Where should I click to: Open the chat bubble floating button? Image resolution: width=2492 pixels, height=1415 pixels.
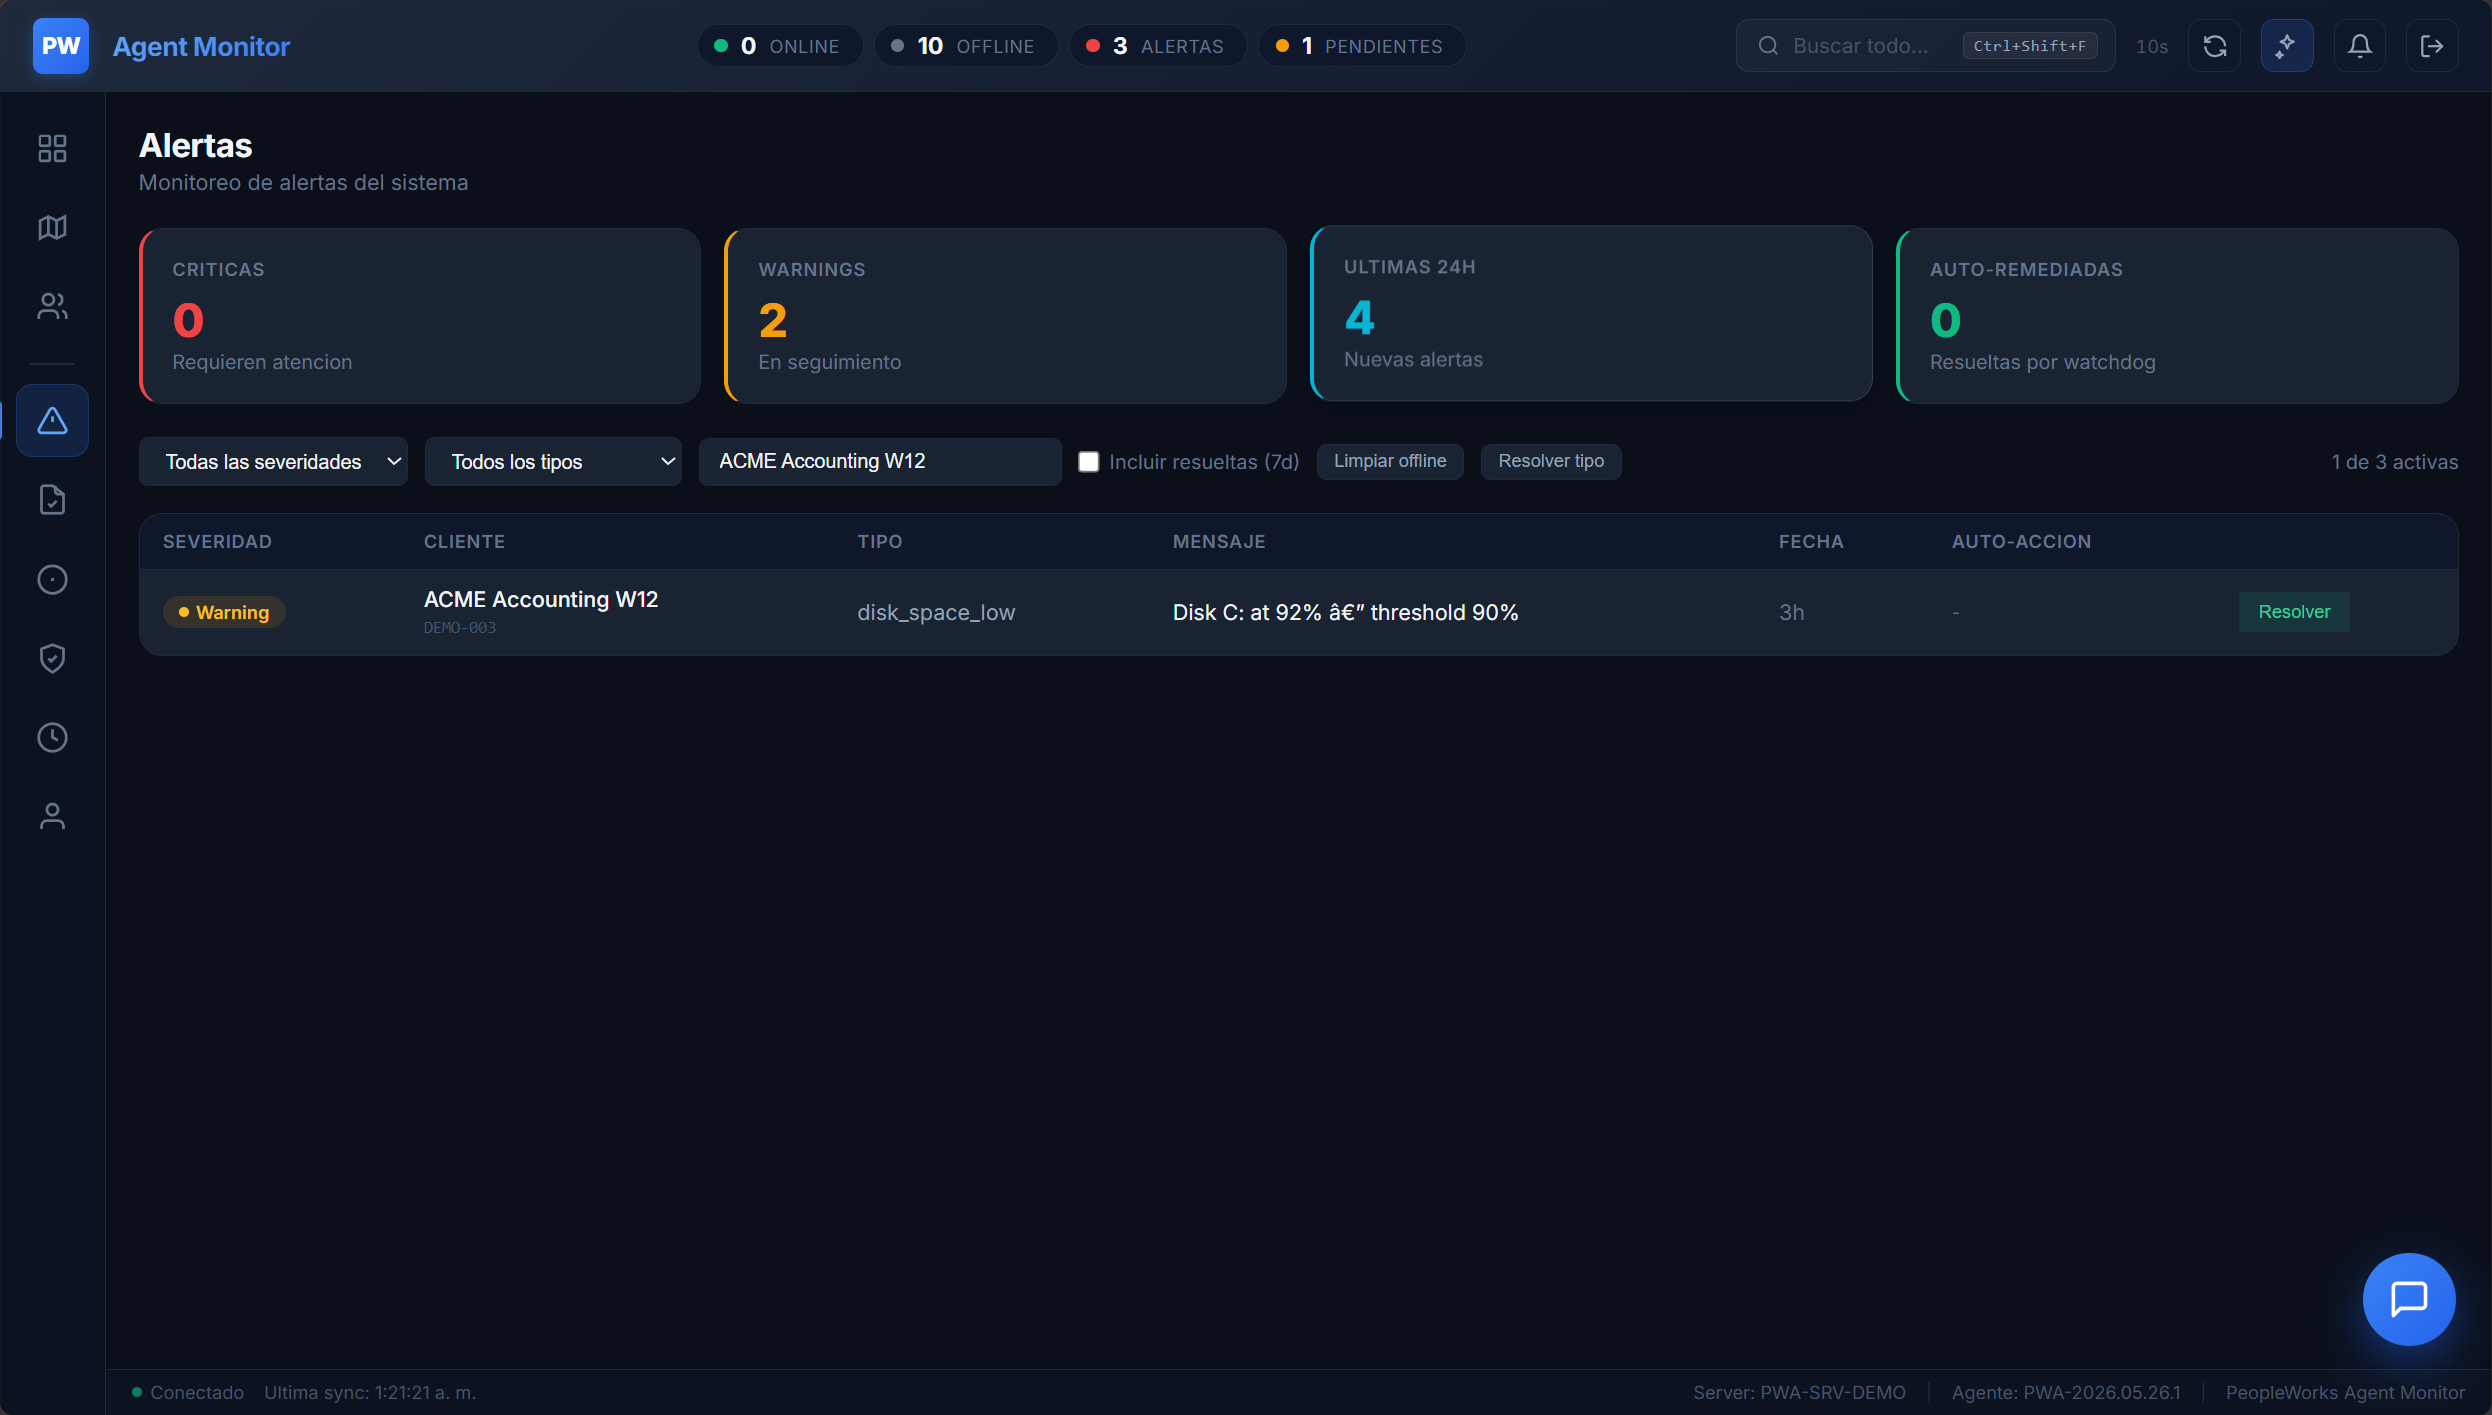click(2409, 1299)
